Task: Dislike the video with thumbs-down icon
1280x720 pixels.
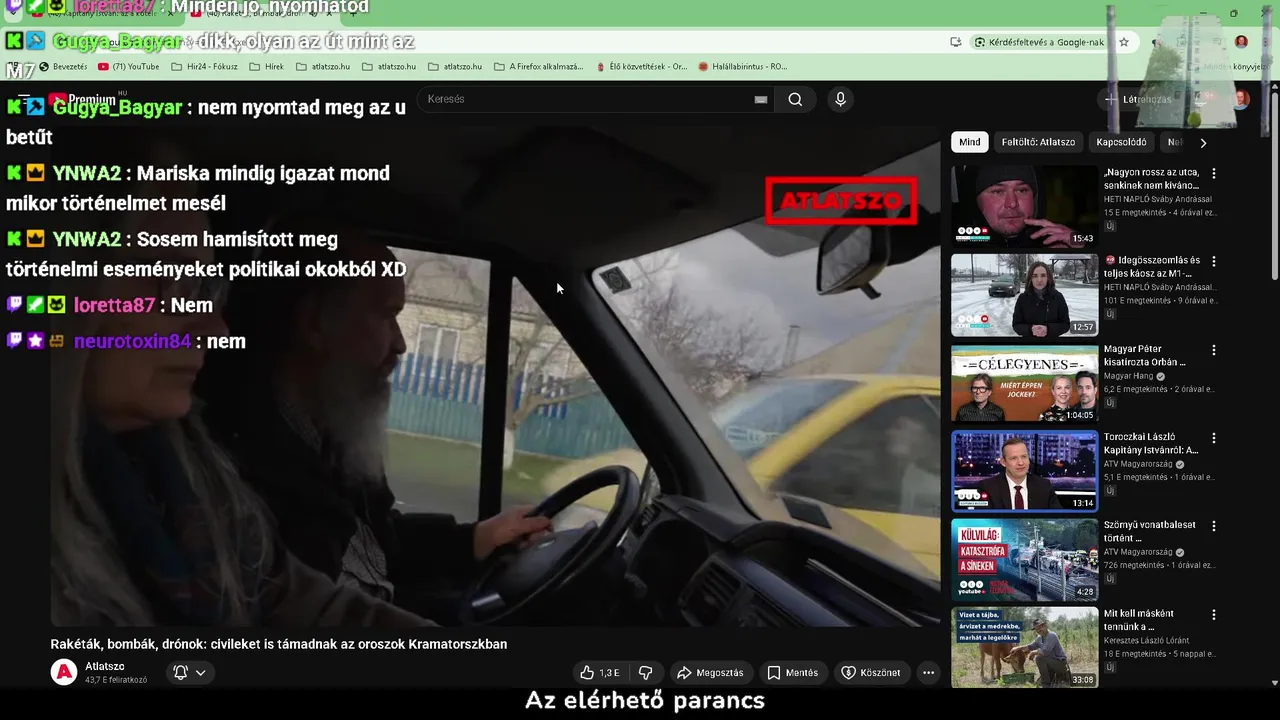Action: click(x=646, y=673)
